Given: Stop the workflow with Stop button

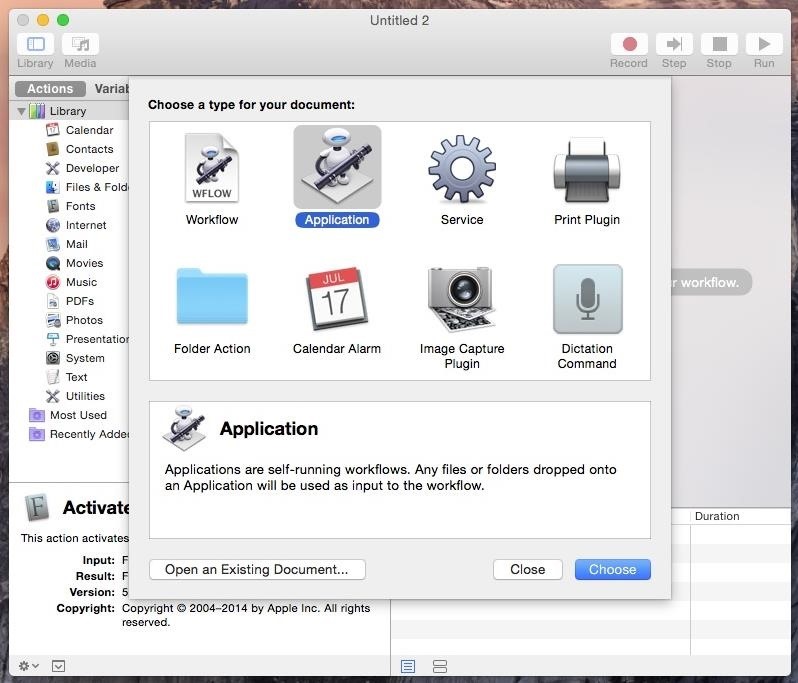Looking at the screenshot, I should tap(719, 44).
